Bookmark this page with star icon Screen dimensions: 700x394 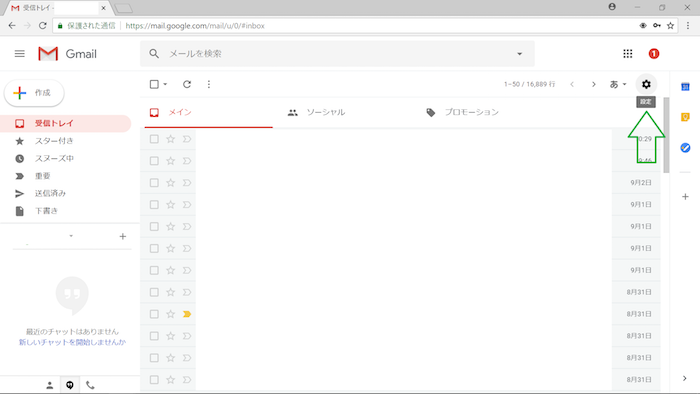pyautogui.click(x=670, y=25)
